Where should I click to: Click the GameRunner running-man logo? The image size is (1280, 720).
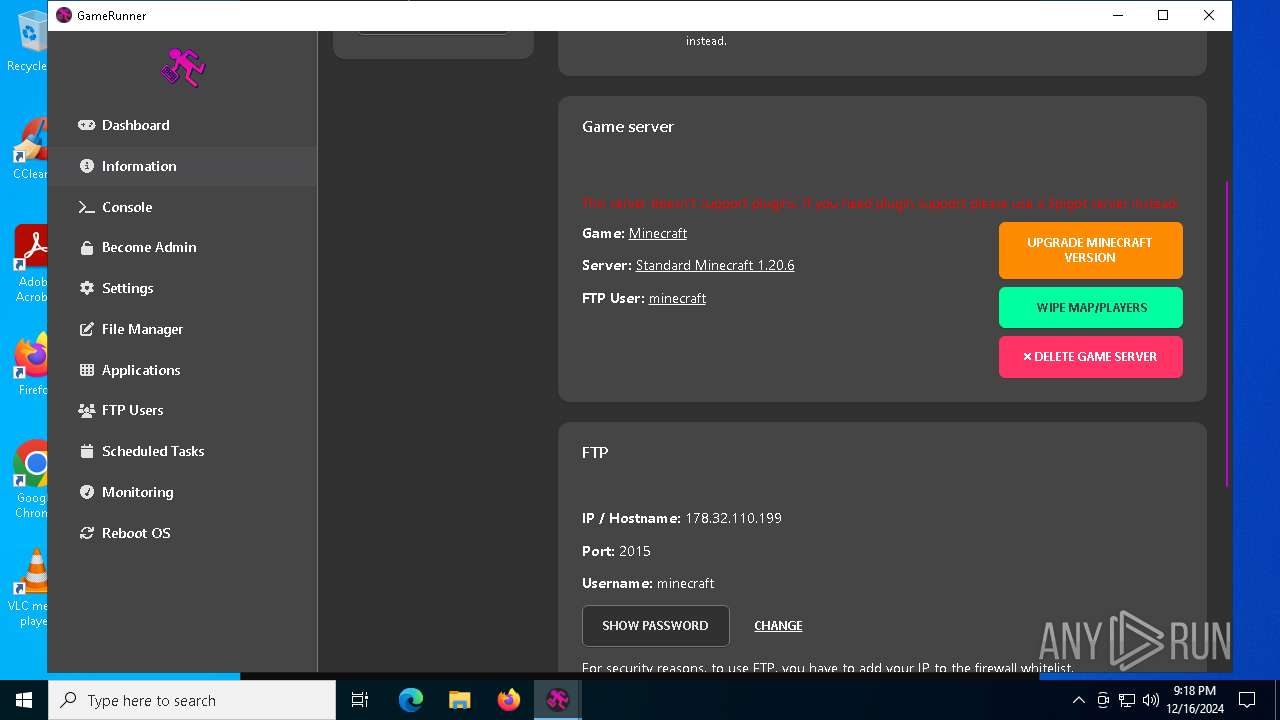pos(183,67)
